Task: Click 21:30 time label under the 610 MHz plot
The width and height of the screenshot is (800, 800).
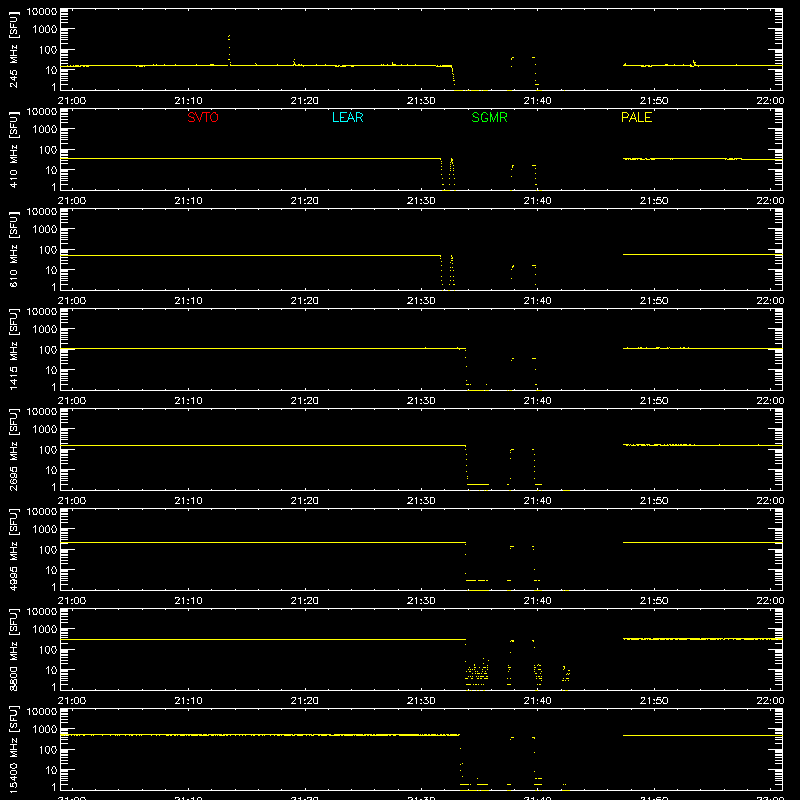Action: pos(421,301)
